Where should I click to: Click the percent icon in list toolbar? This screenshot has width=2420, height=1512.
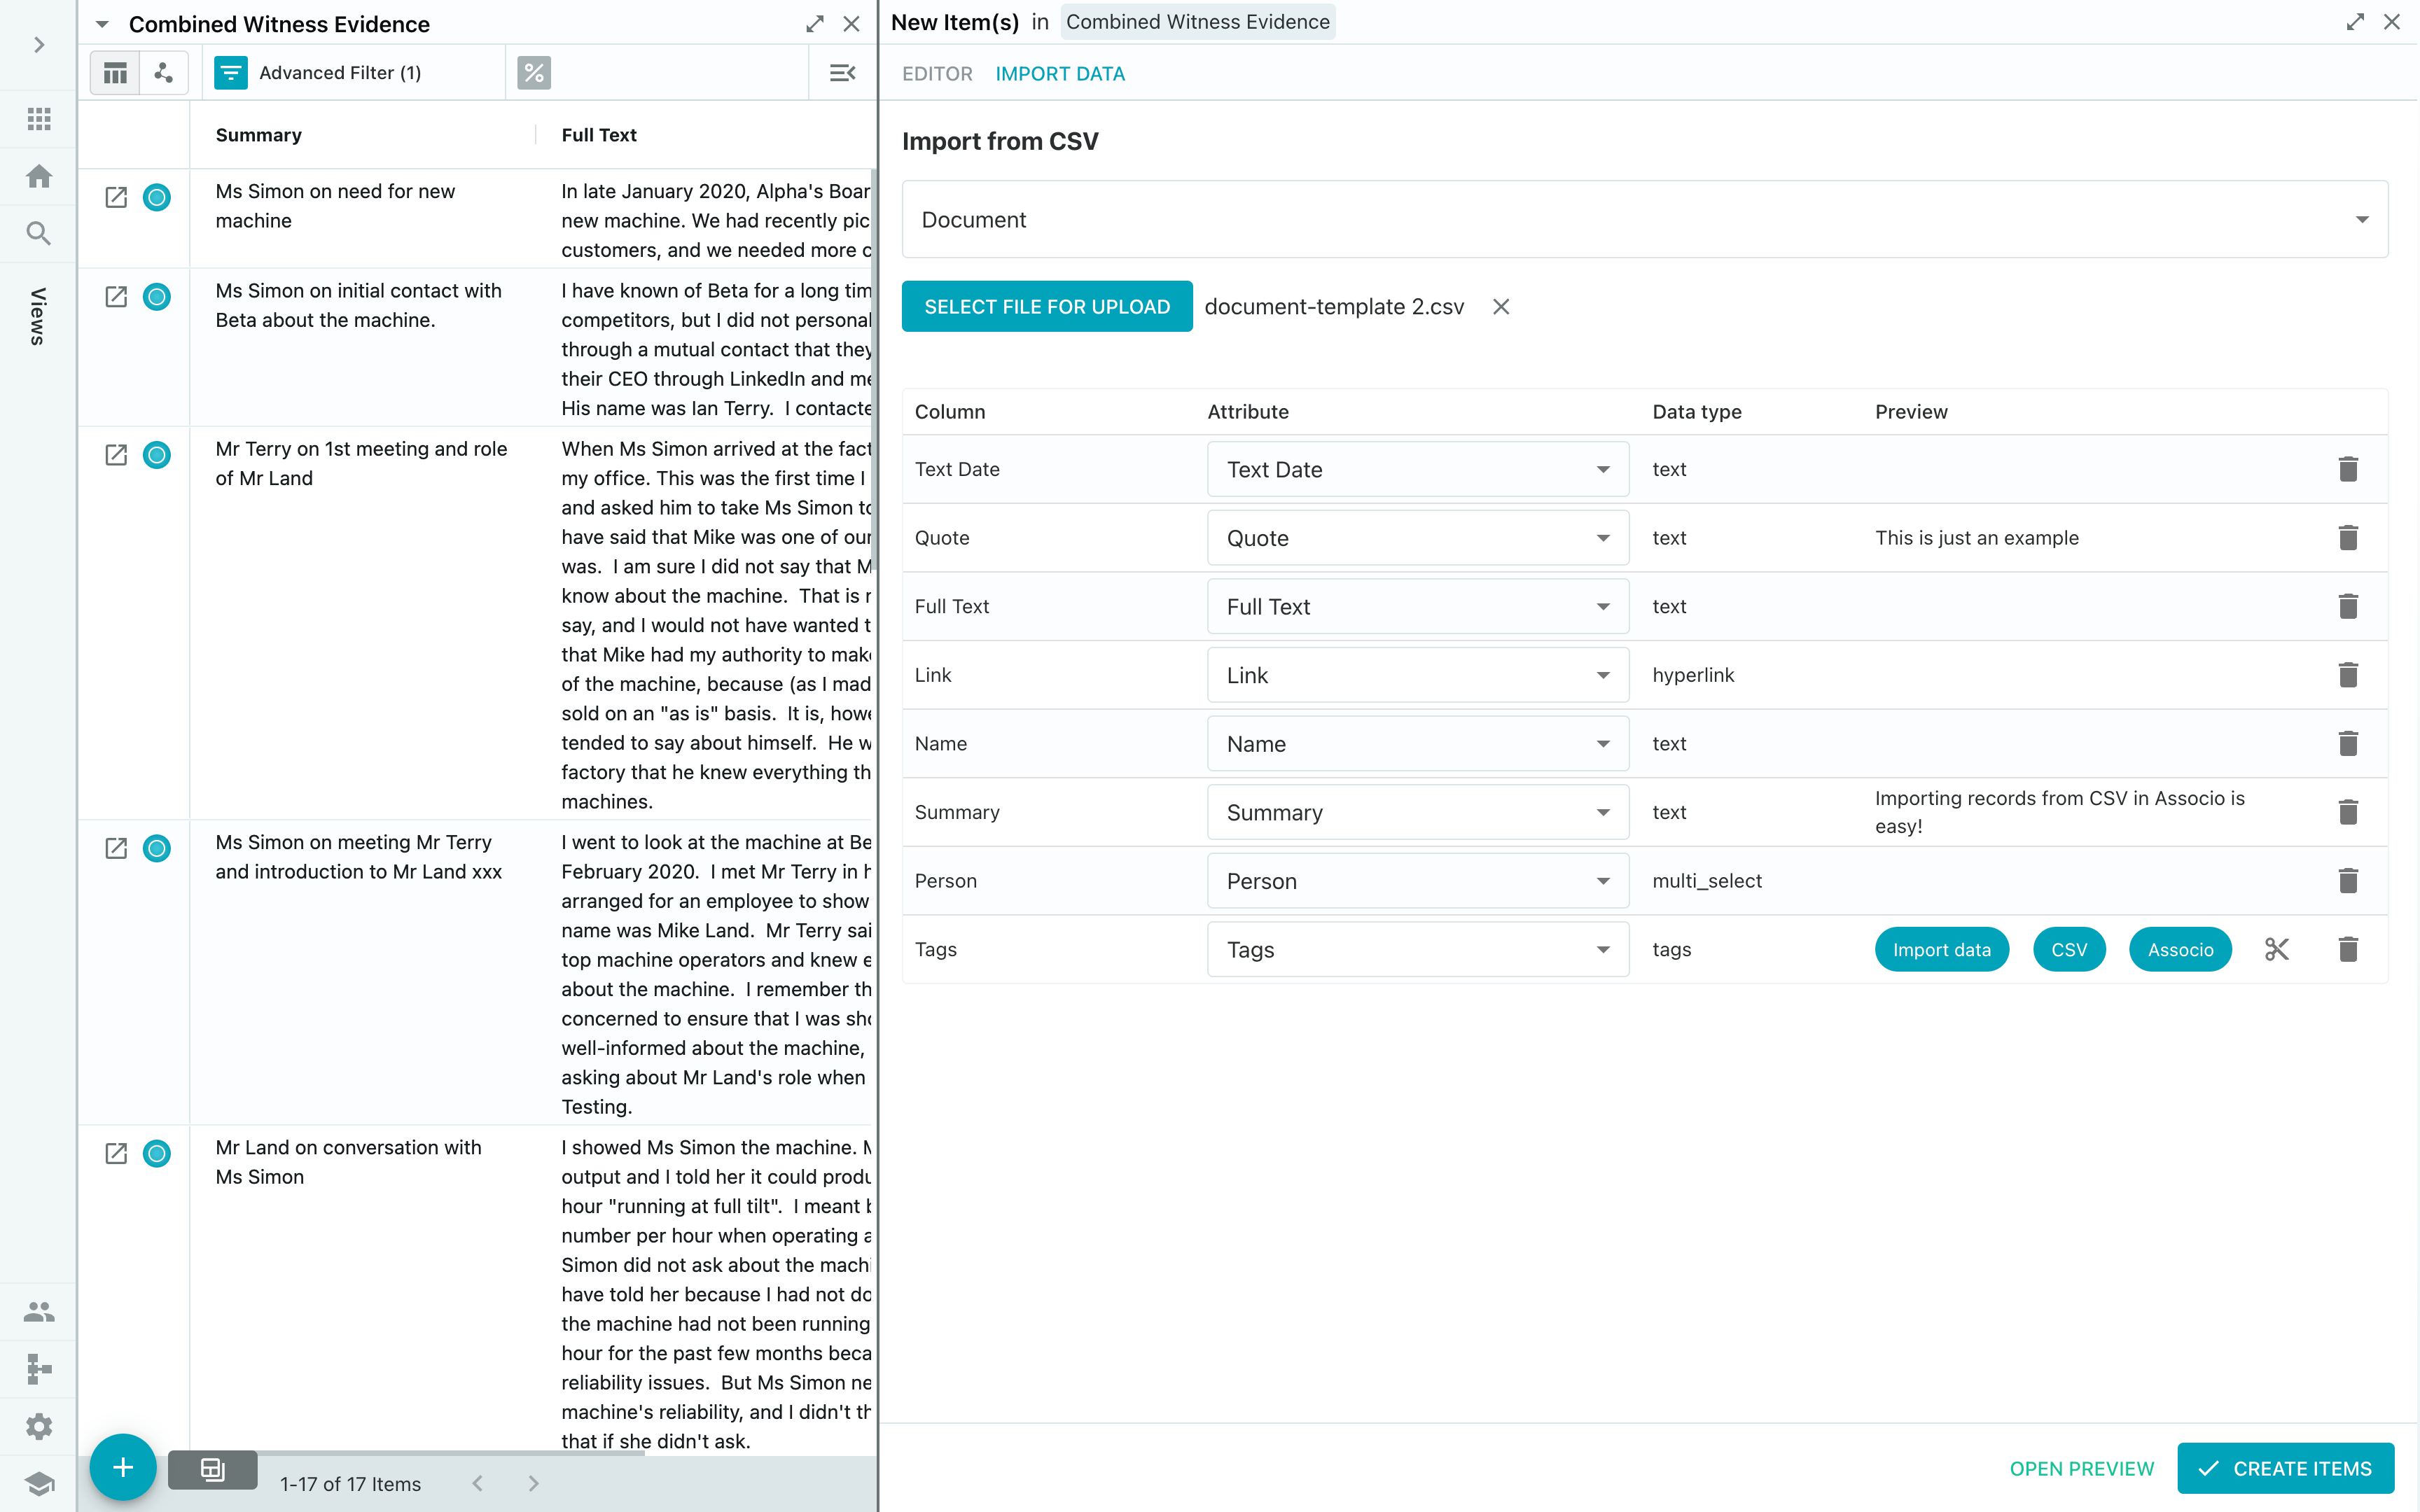click(x=534, y=73)
